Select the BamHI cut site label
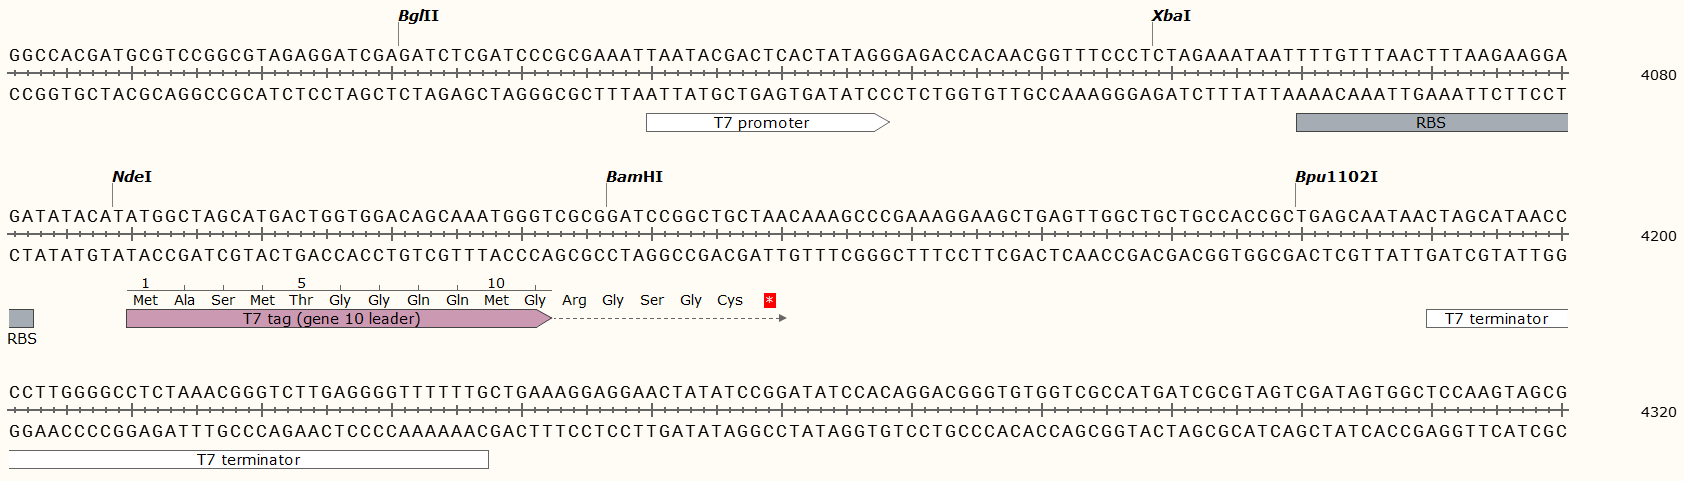 tap(634, 177)
